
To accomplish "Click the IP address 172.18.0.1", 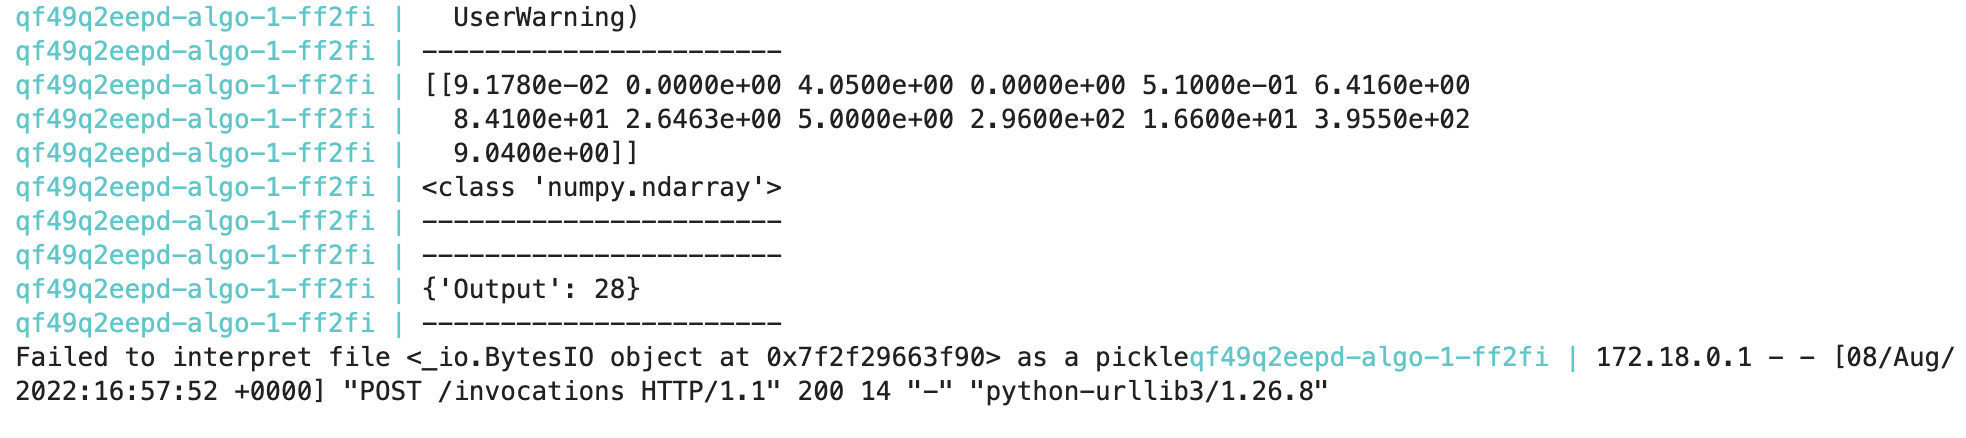I will coord(1673,357).
